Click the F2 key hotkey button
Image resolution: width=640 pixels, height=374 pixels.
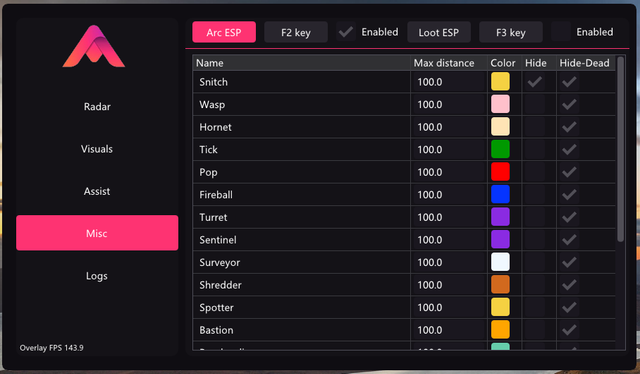click(296, 32)
